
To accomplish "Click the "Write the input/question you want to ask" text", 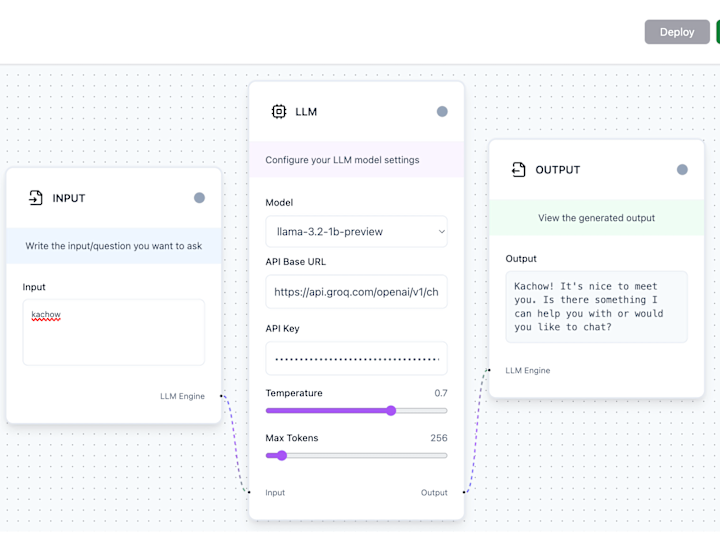I will (114, 246).
